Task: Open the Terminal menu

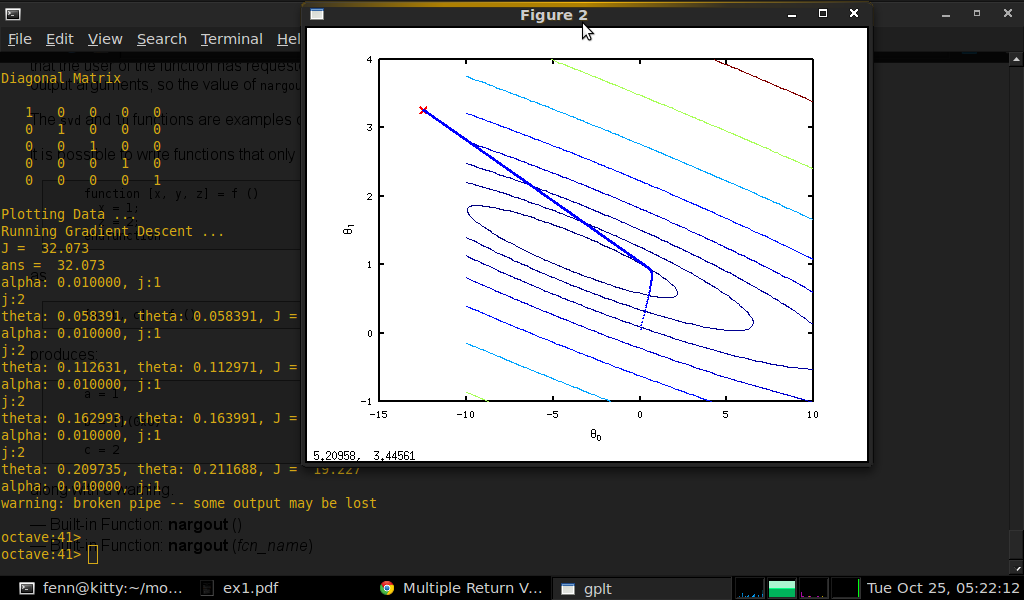Action: coord(232,39)
